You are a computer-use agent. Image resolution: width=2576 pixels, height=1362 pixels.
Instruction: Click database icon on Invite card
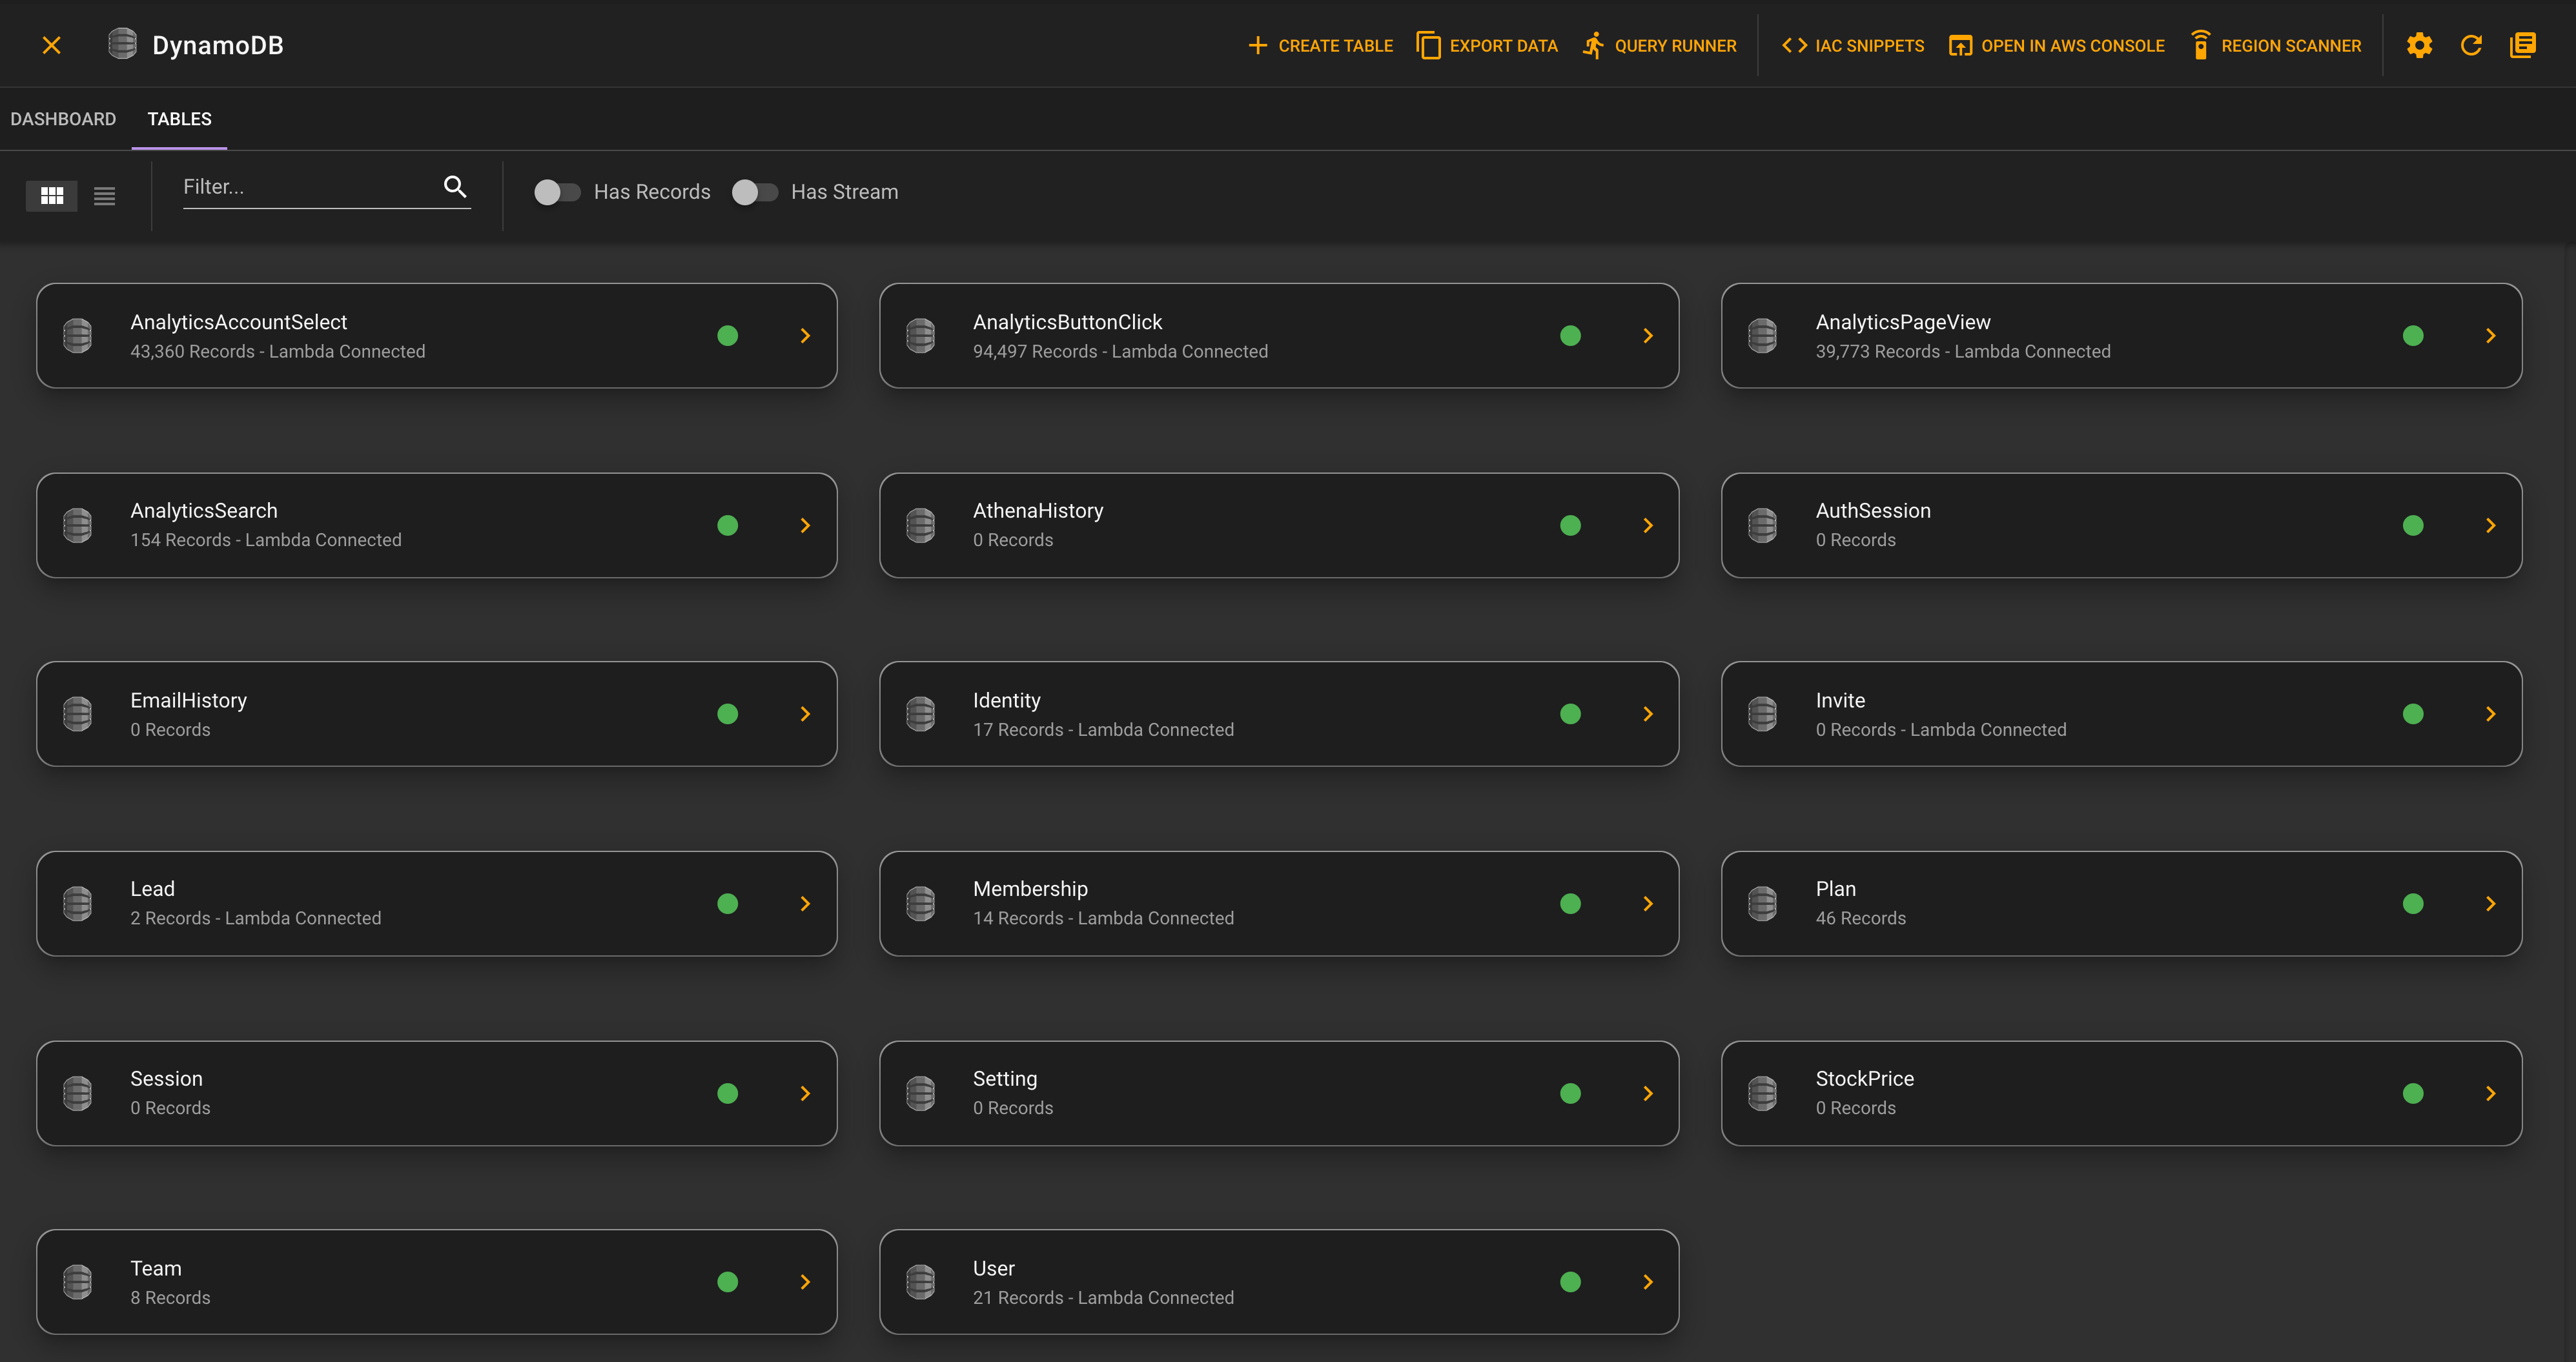point(1762,714)
